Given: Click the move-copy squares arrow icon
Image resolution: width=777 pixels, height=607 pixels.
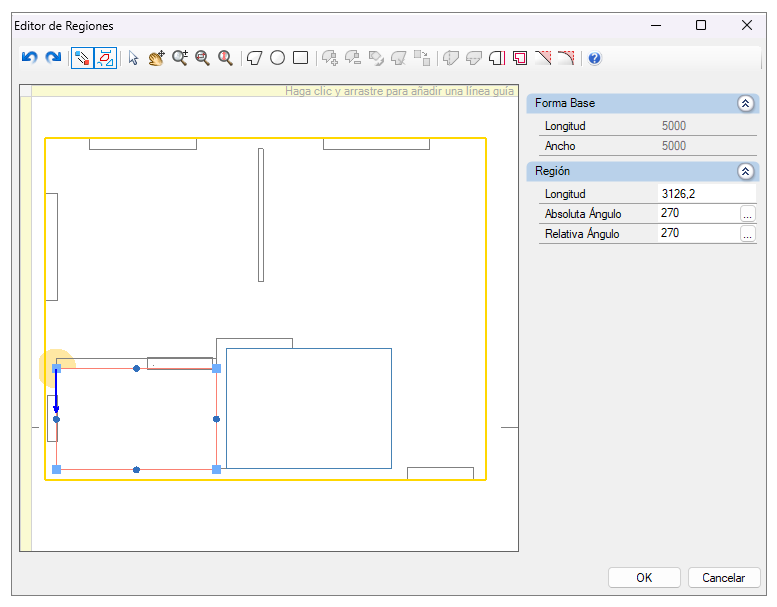Looking at the screenshot, I should (x=422, y=58).
